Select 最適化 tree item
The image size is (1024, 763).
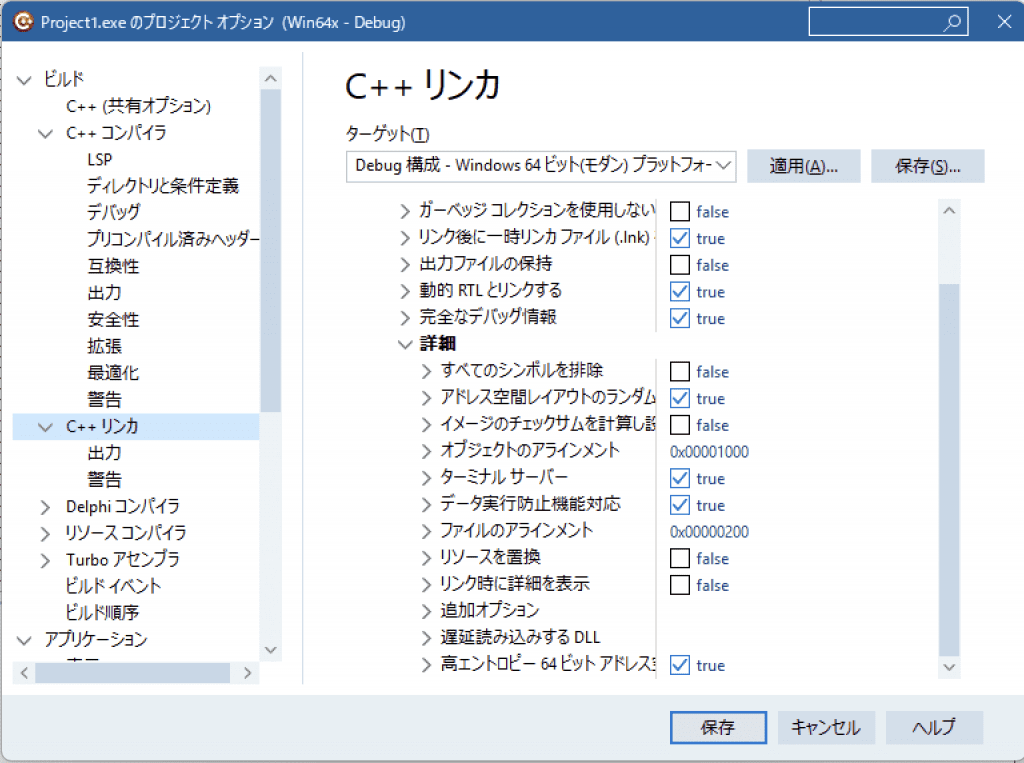click(113, 372)
